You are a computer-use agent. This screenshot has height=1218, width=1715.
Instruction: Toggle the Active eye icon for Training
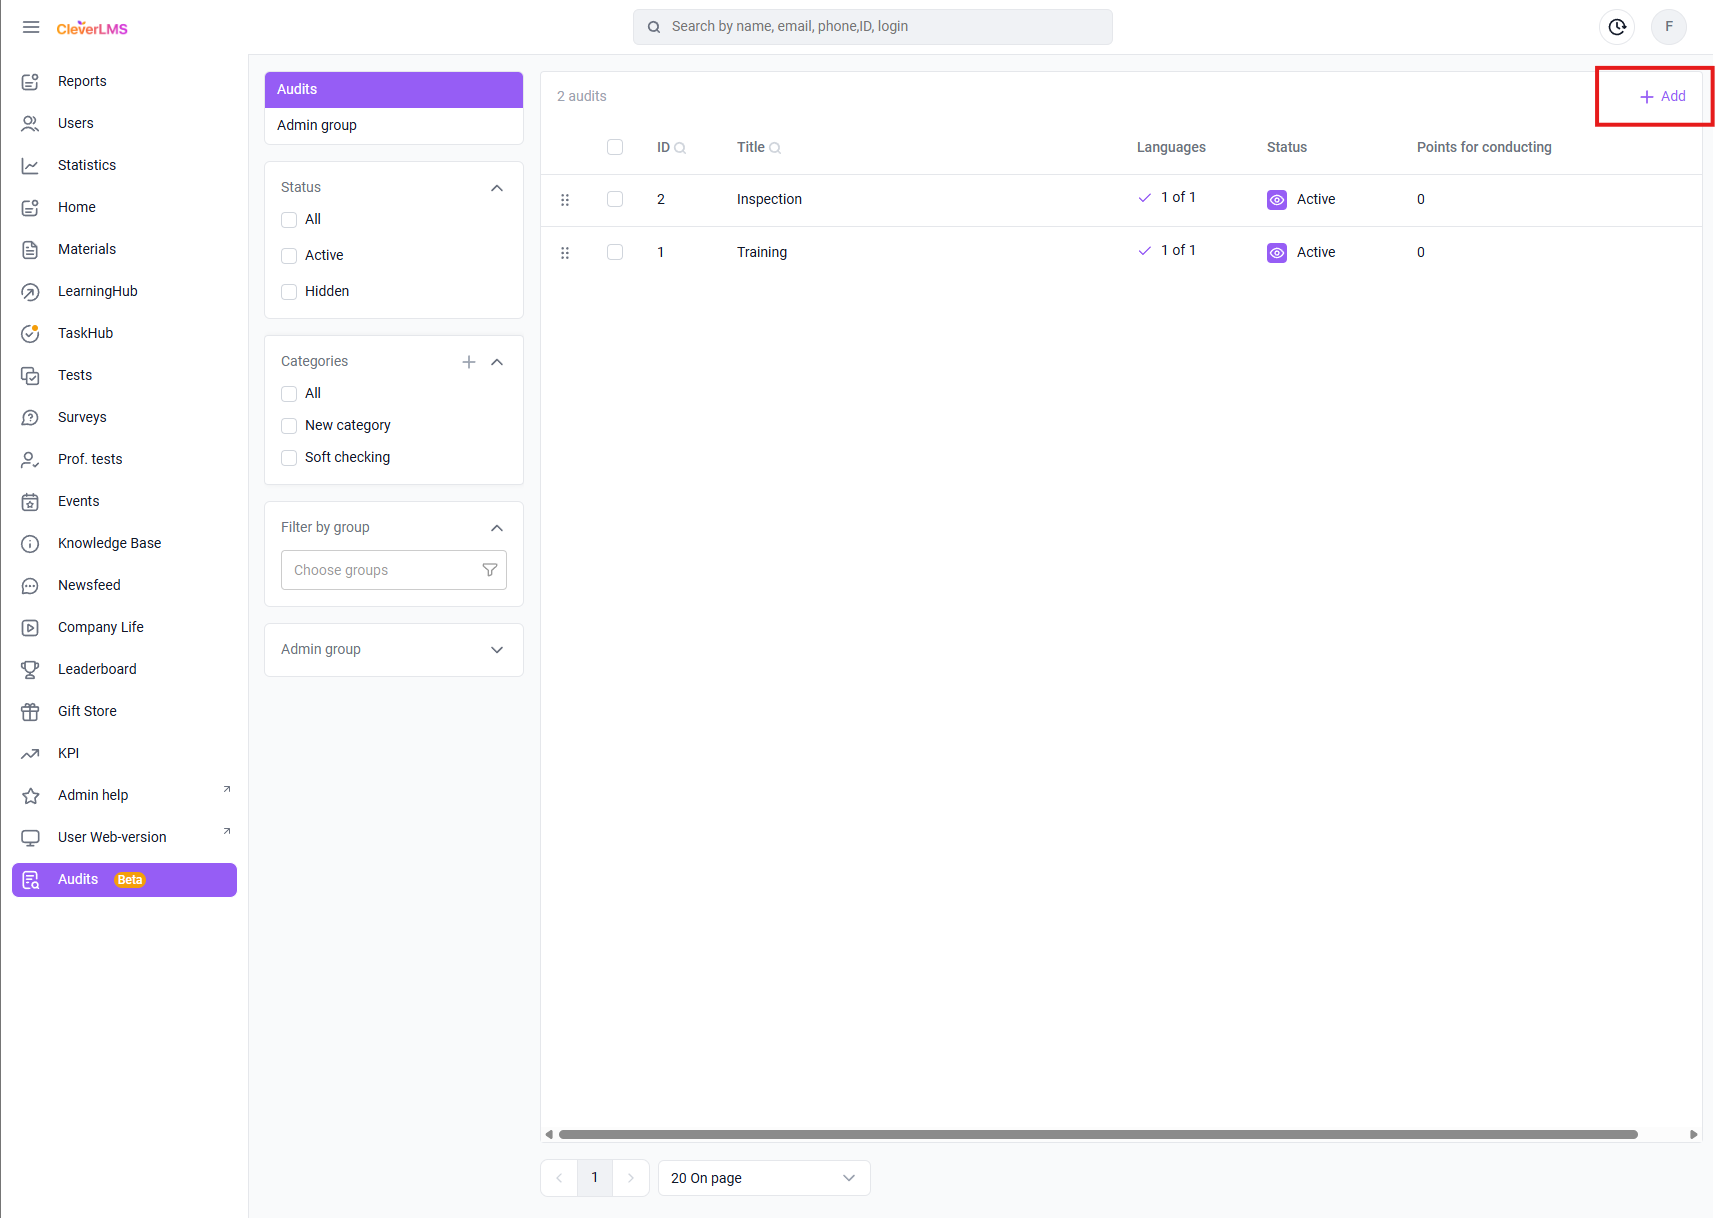tap(1277, 253)
